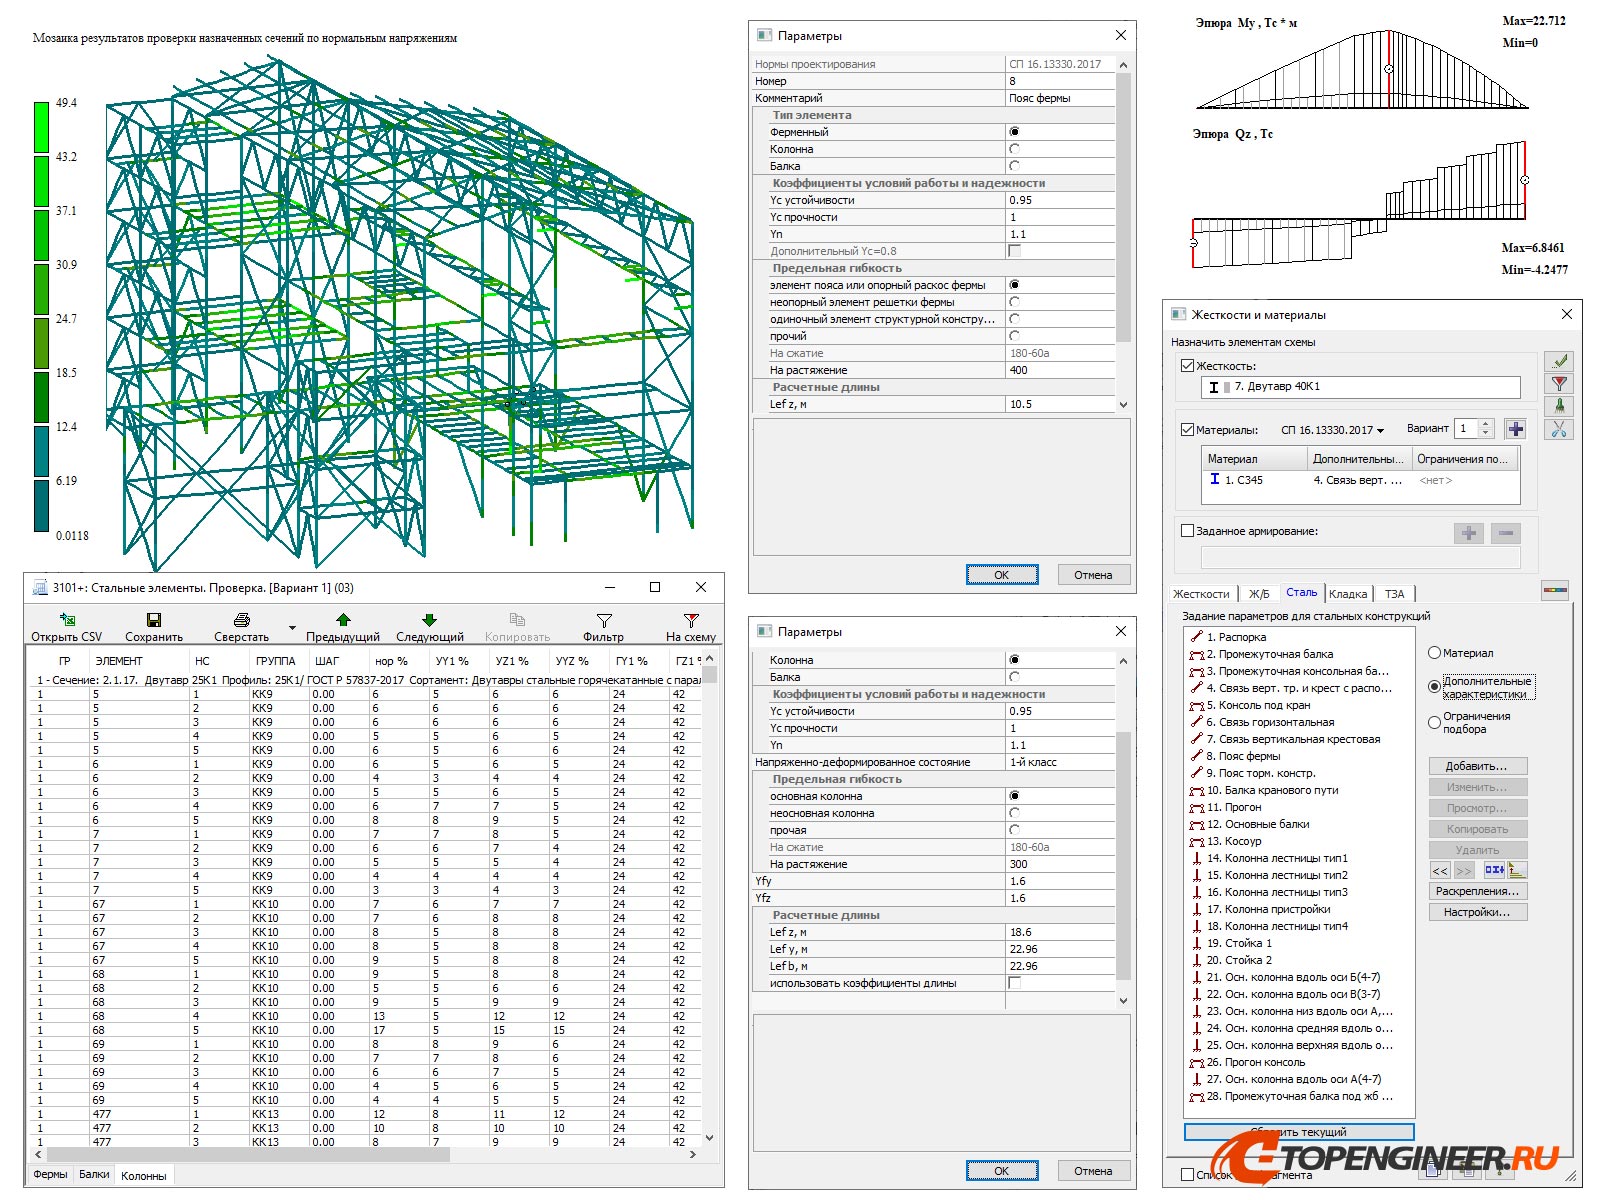Open the Колонны tab at bottom
Viewport: 1600px width, 1200px height.
point(143,1176)
